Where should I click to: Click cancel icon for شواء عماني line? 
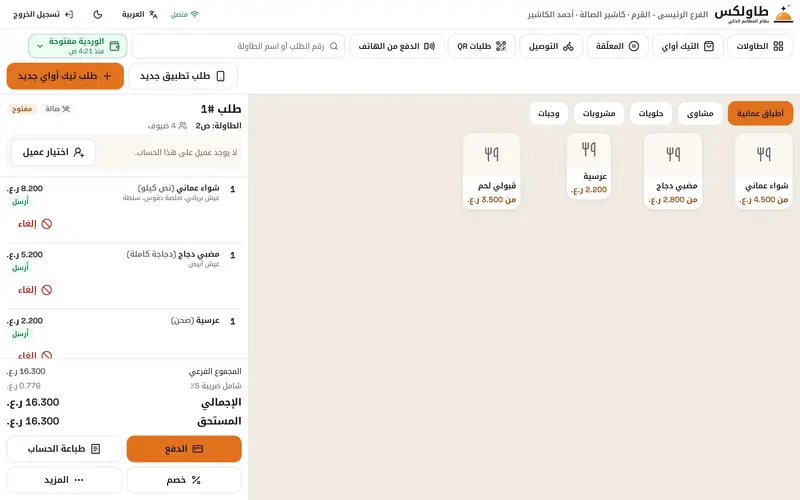pos(46,224)
